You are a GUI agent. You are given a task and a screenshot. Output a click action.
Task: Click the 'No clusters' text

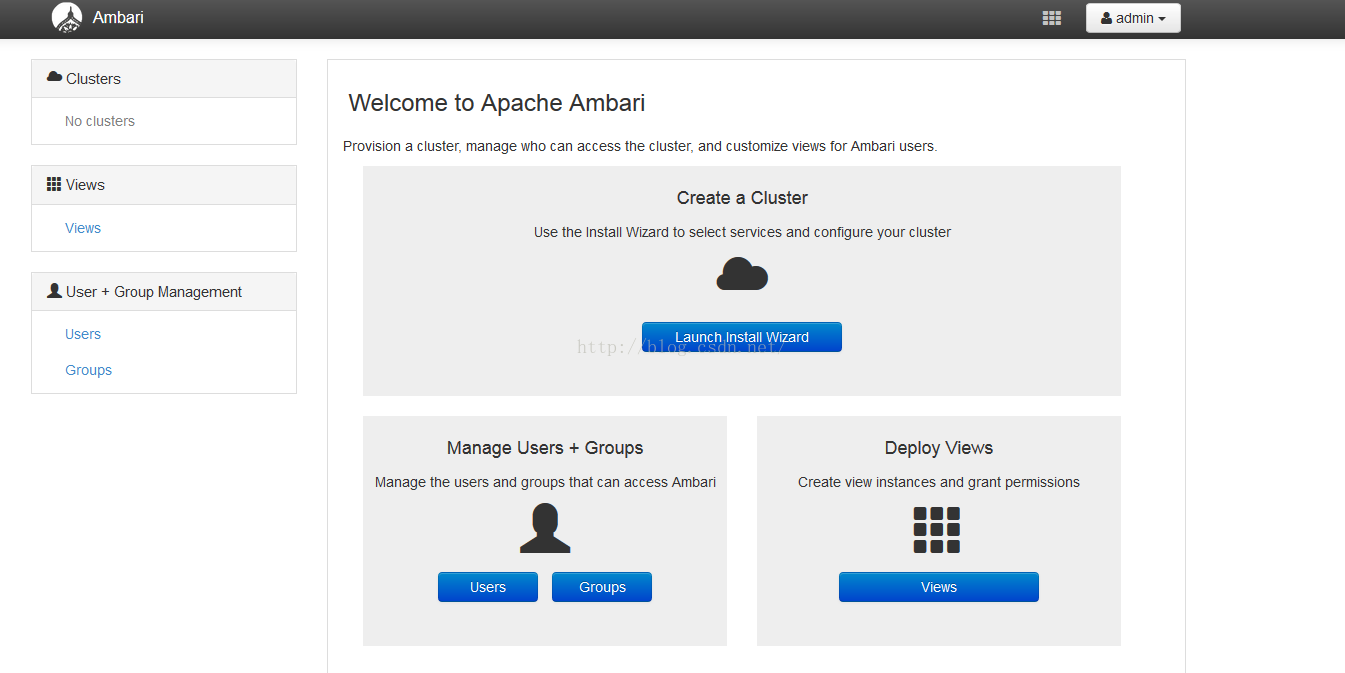click(100, 121)
